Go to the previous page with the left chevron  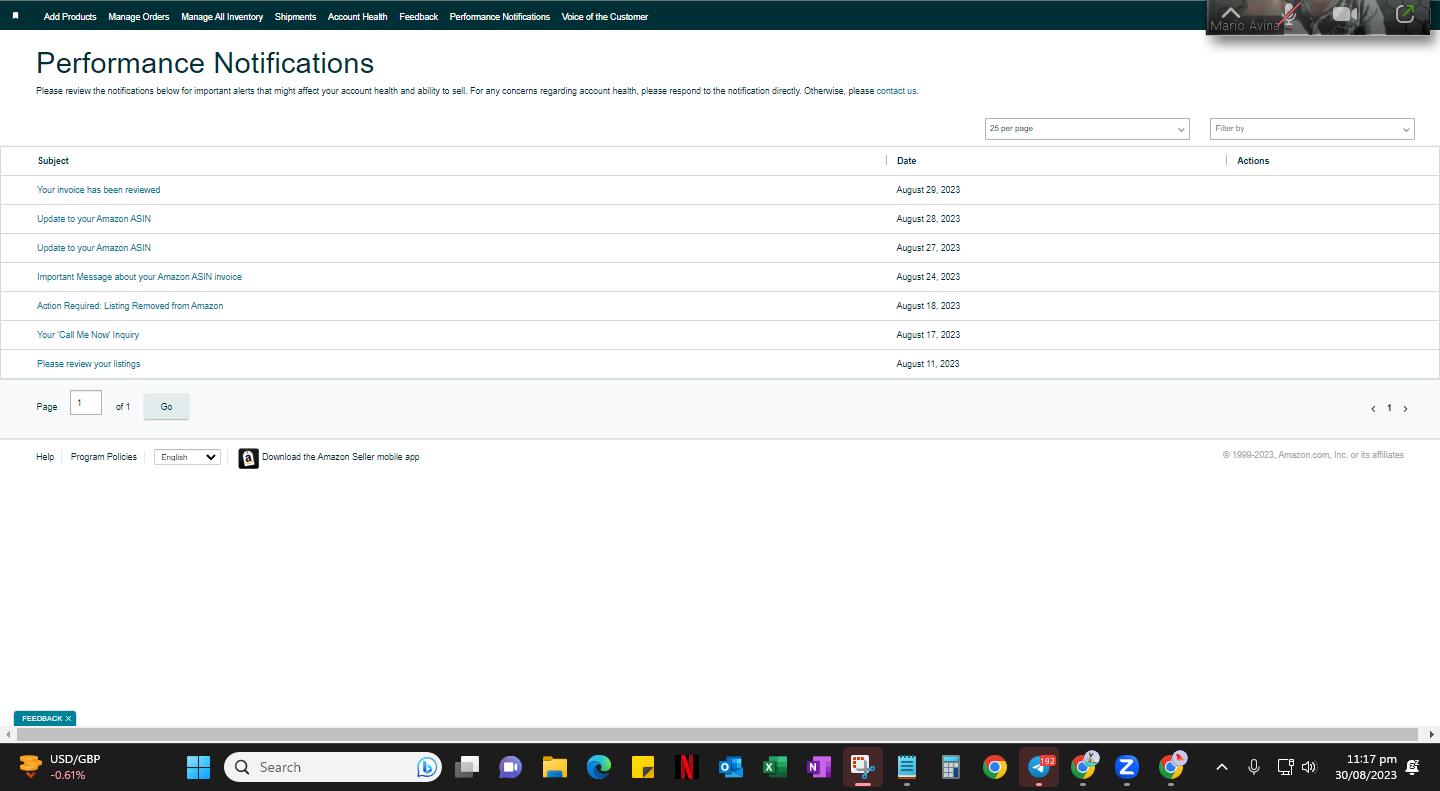coord(1373,409)
